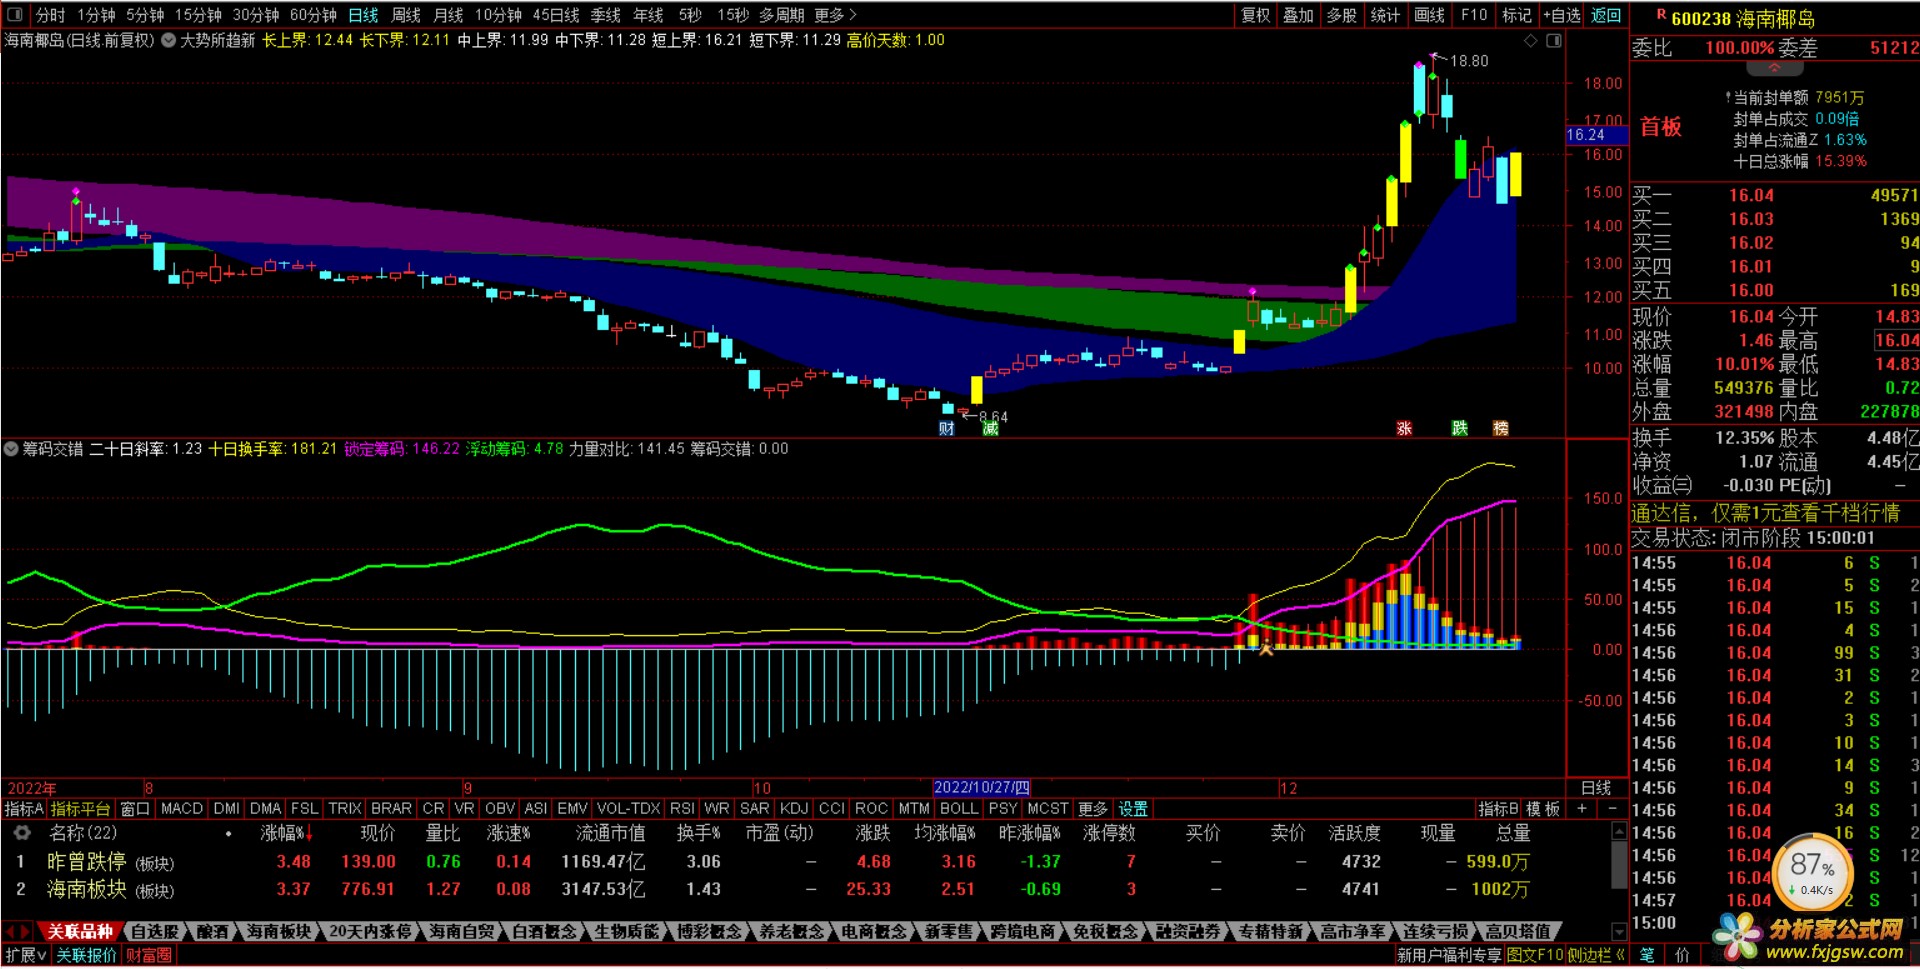Click the diamond icon at chart top-right

(x=1530, y=41)
